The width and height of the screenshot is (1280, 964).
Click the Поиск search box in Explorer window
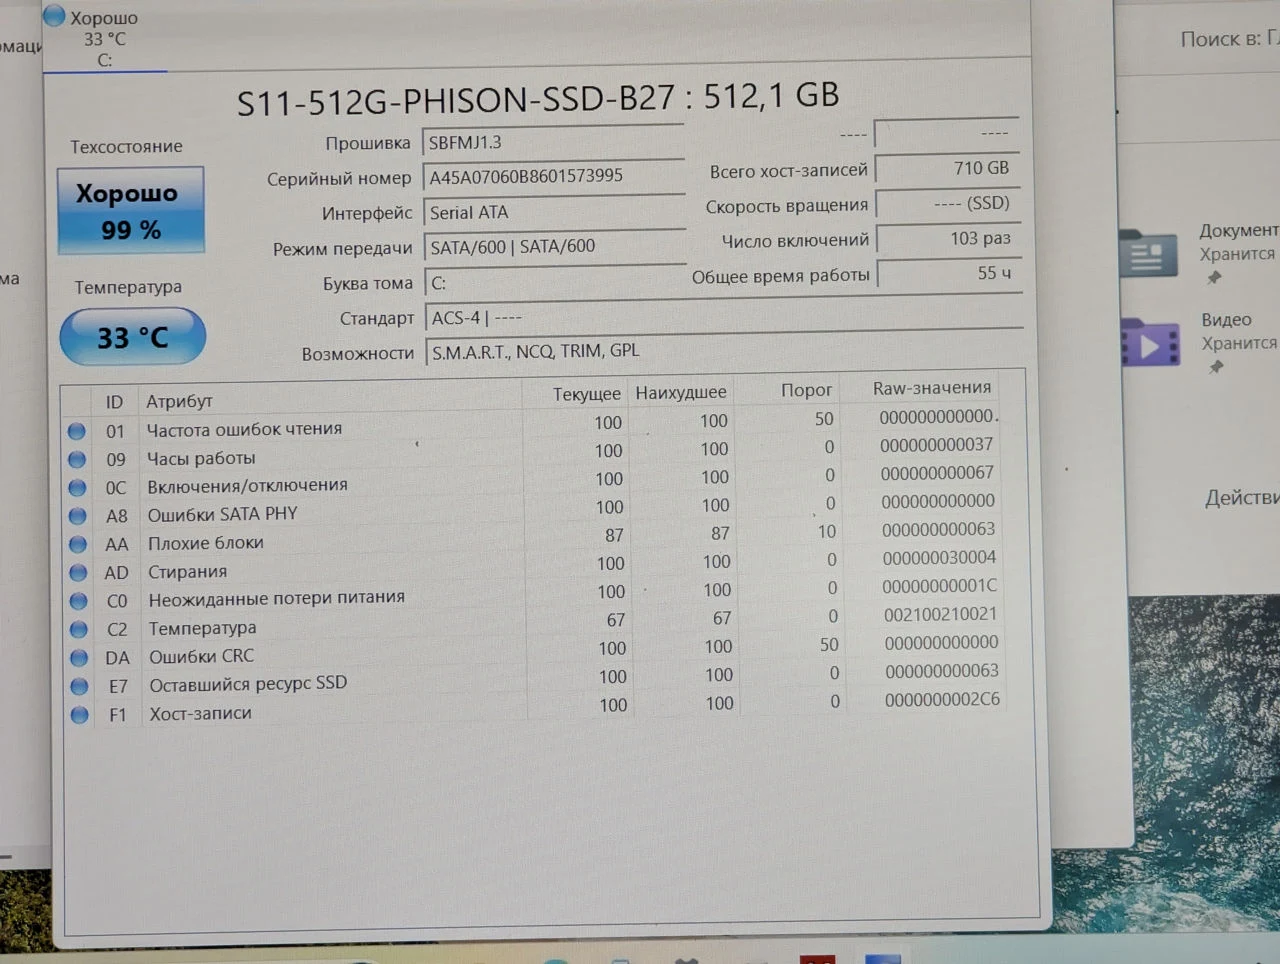(x=1228, y=39)
